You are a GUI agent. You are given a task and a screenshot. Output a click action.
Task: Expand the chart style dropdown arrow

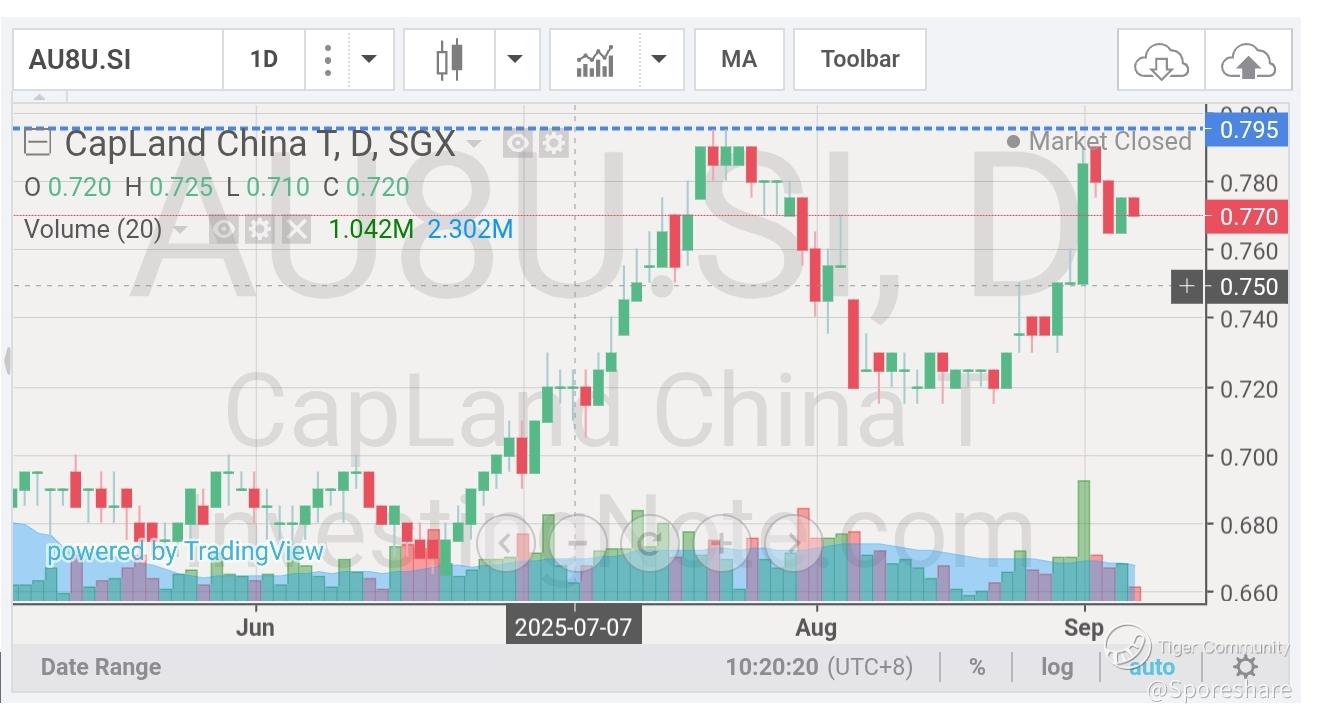[515, 59]
